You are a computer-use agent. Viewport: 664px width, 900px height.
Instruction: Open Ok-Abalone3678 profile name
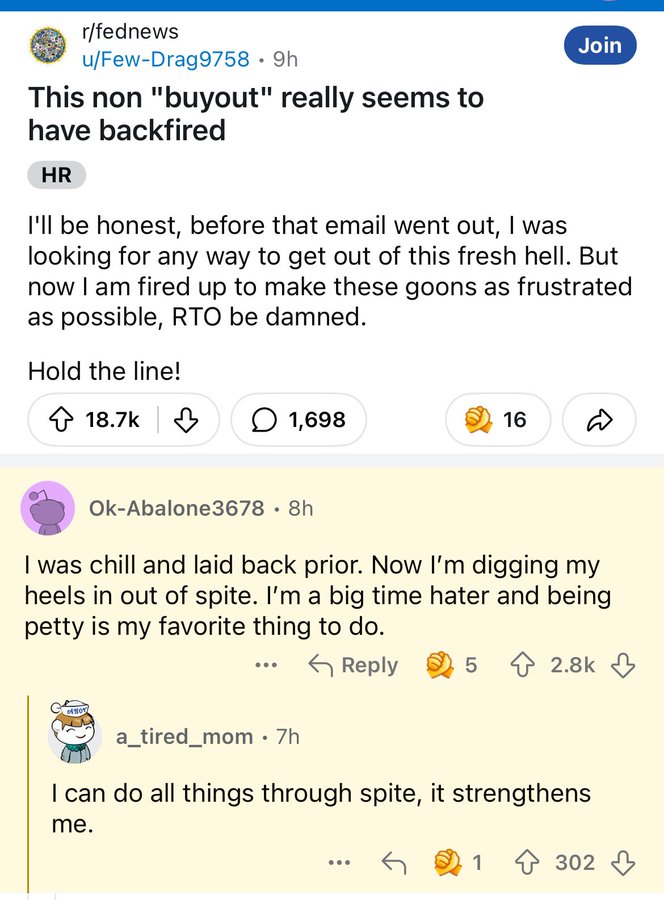tap(177, 508)
